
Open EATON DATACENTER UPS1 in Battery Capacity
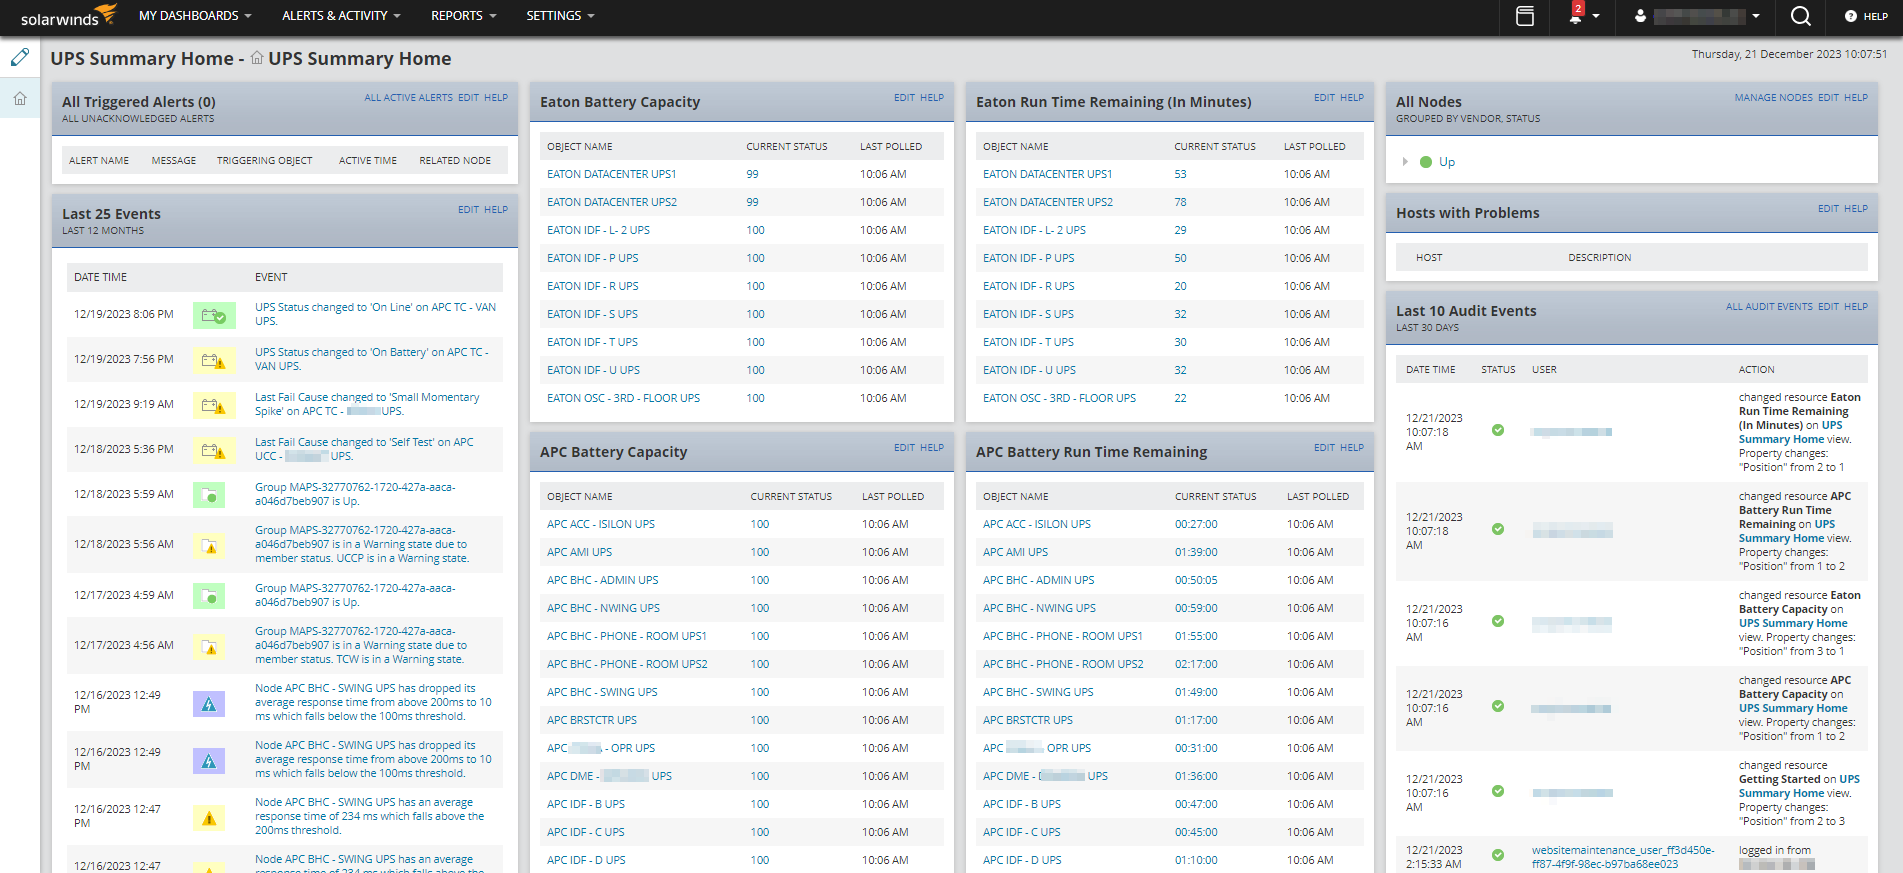[611, 174]
